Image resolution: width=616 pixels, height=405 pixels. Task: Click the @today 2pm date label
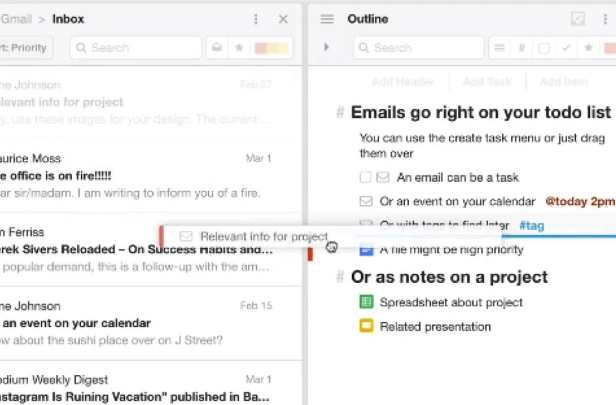coord(580,201)
